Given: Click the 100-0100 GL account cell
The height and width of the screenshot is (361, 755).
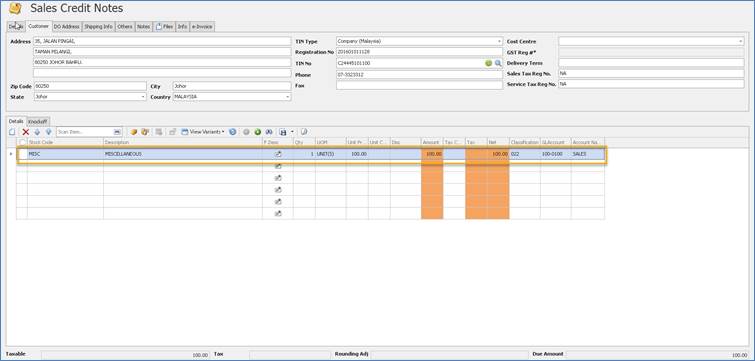Looking at the screenshot, I should click(x=556, y=154).
